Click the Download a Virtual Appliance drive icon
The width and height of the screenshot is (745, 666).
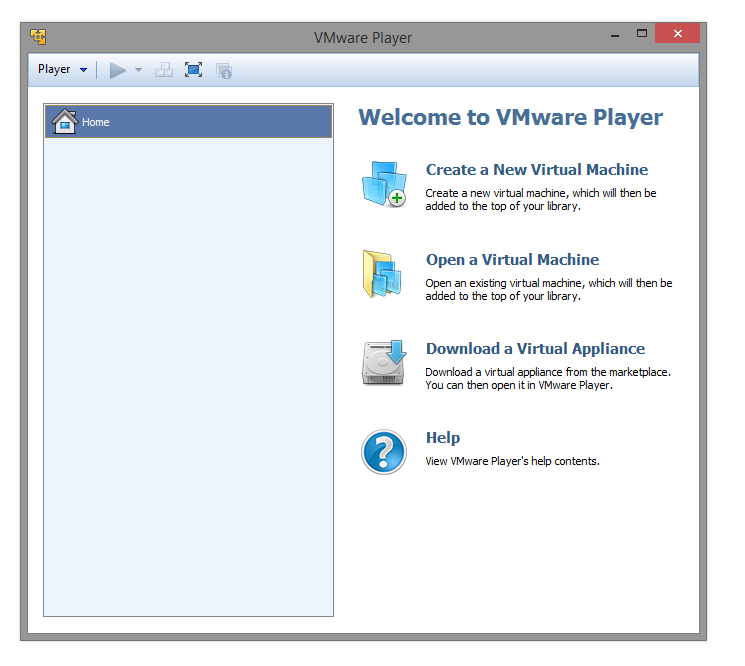pyautogui.click(x=384, y=362)
